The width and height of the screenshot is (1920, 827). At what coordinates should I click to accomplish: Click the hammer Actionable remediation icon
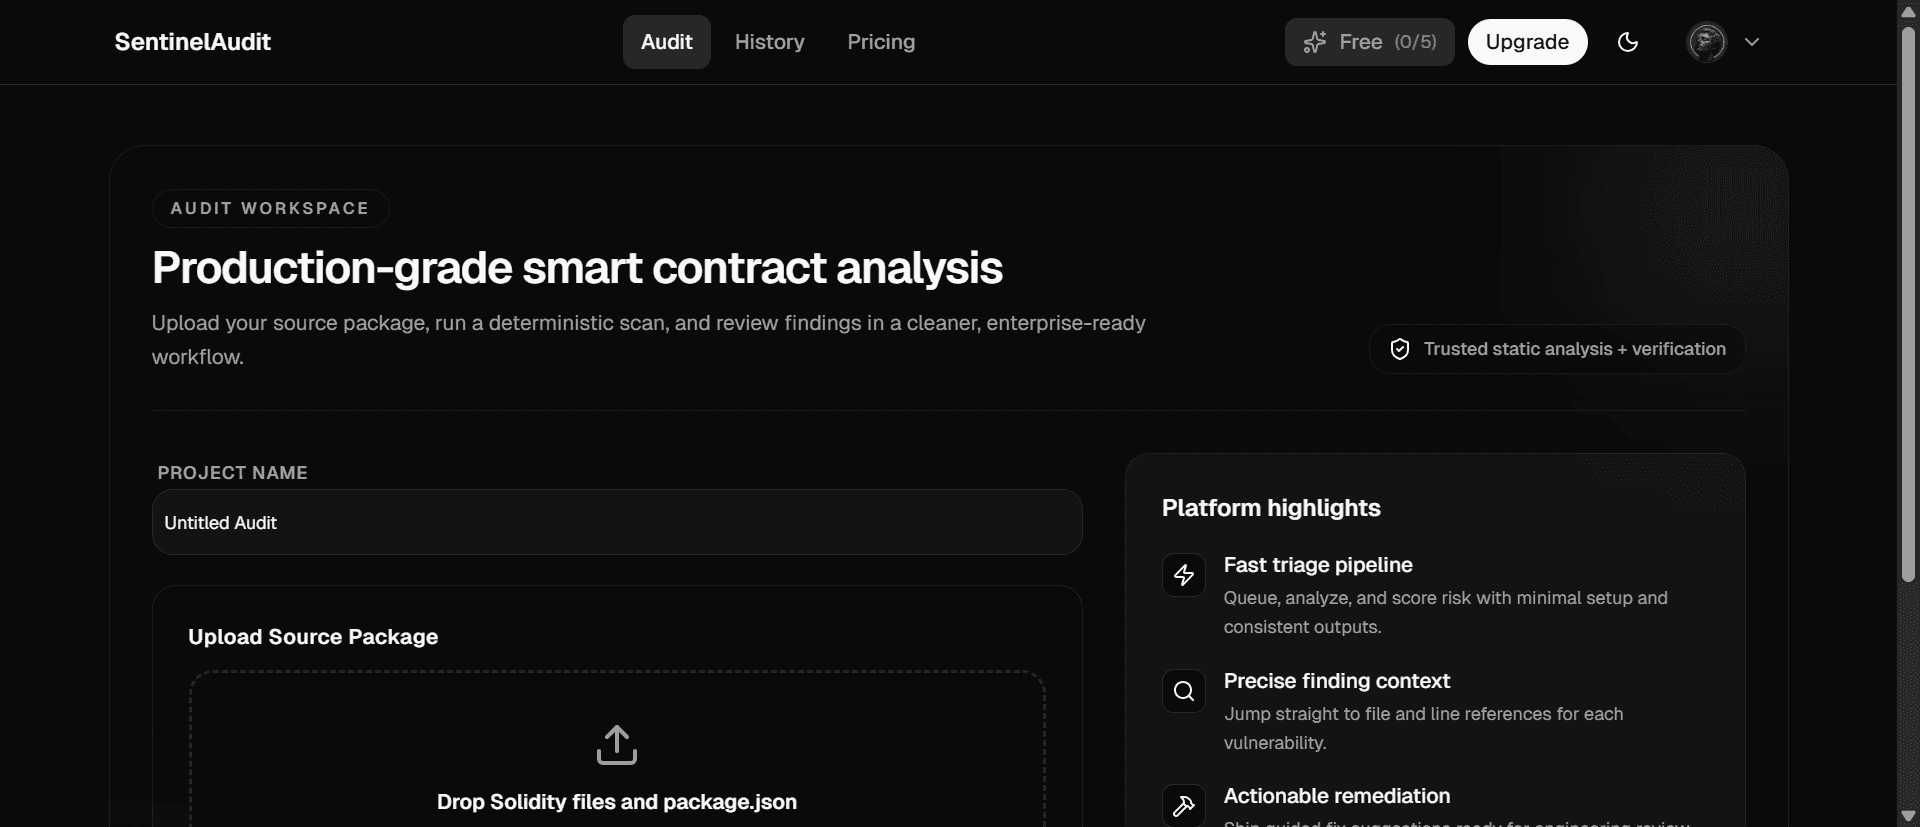tap(1183, 805)
